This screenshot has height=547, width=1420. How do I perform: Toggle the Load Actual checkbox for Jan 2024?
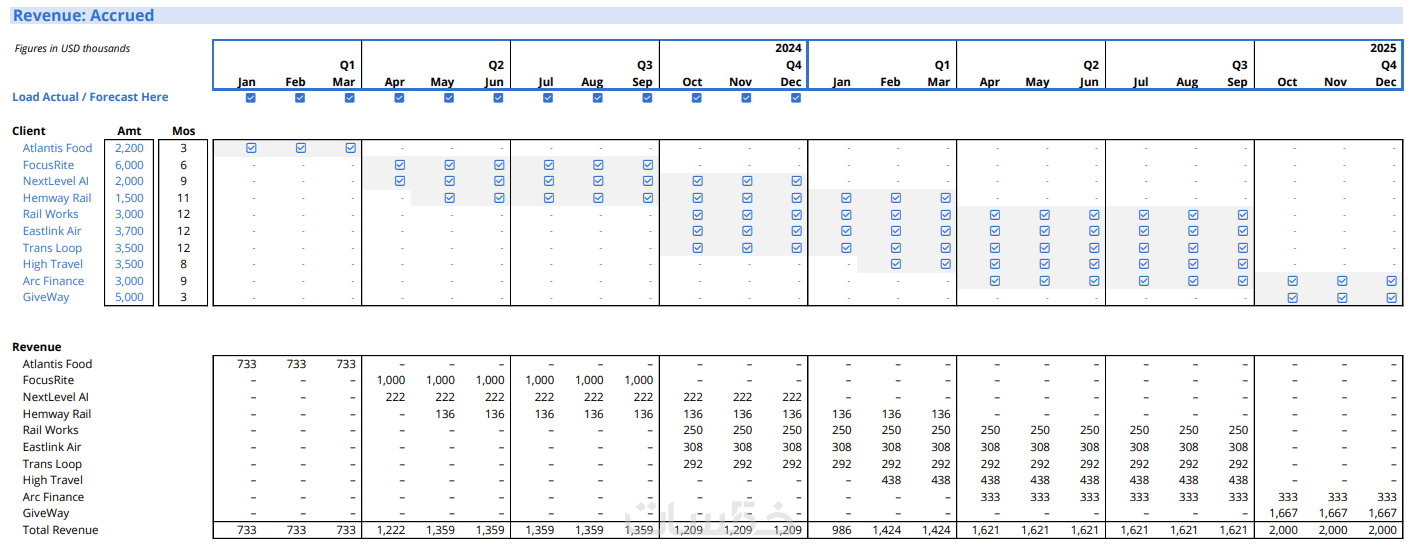(x=250, y=98)
